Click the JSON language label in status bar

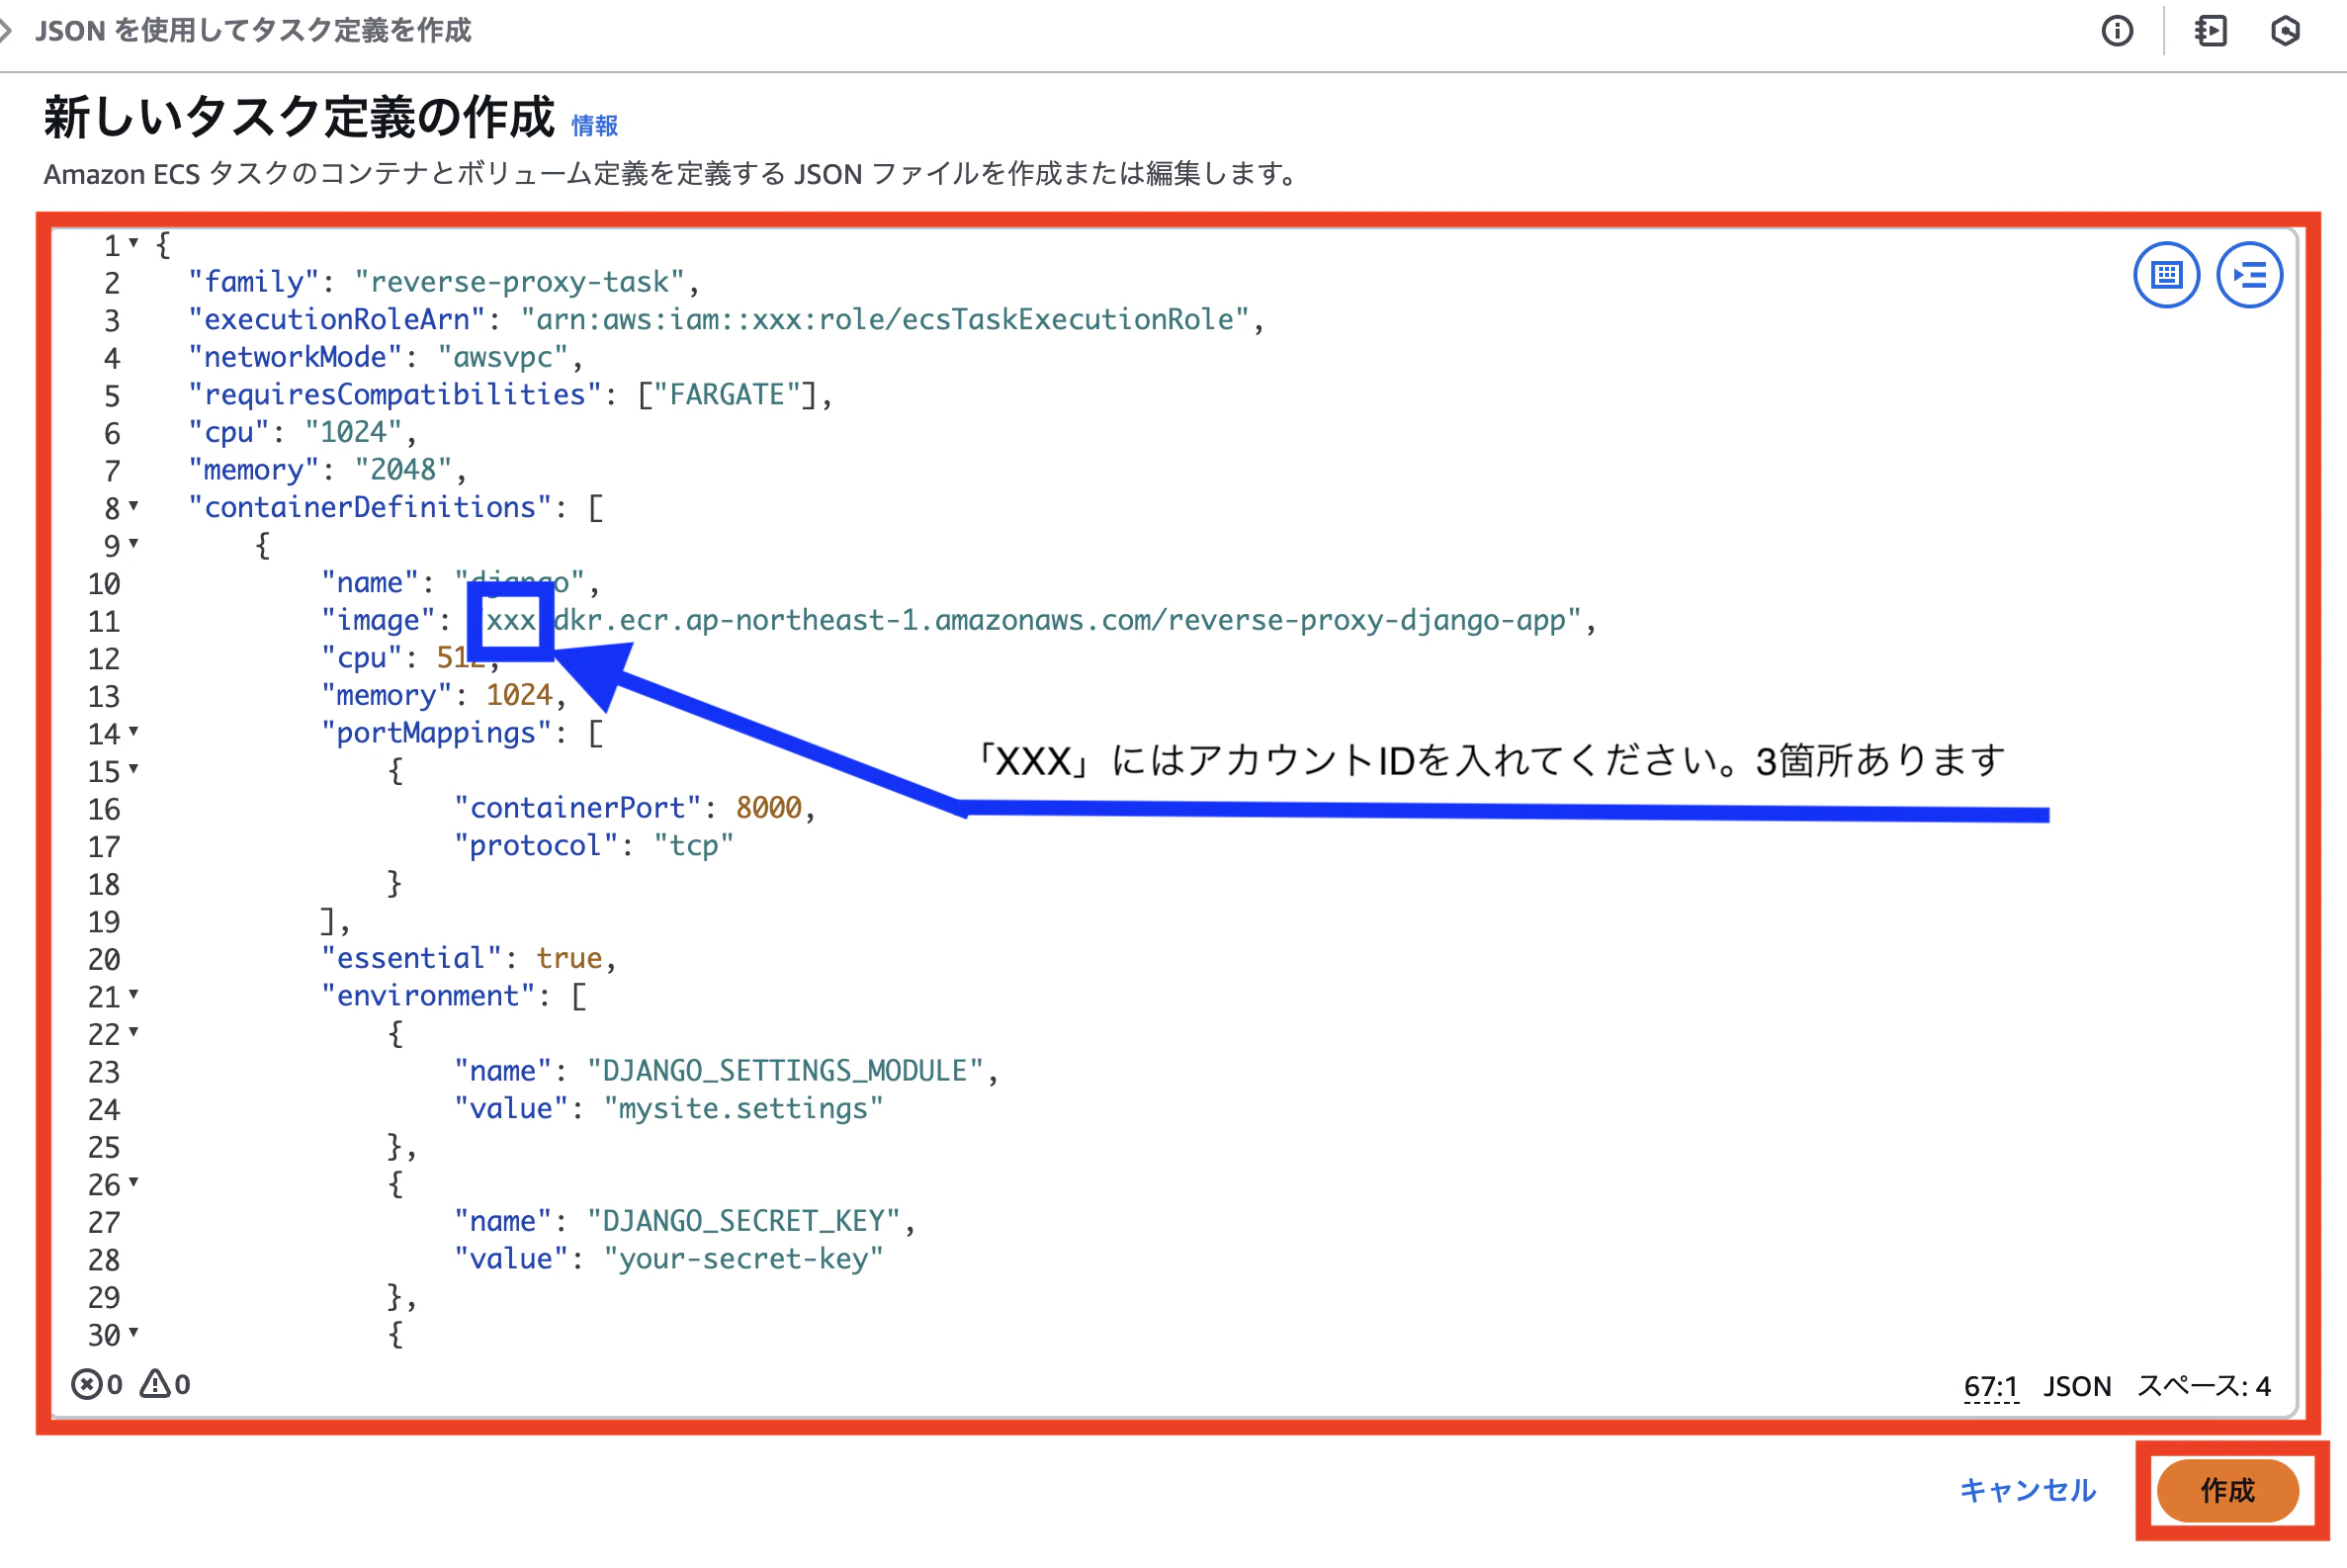[x=2077, y=1386]
